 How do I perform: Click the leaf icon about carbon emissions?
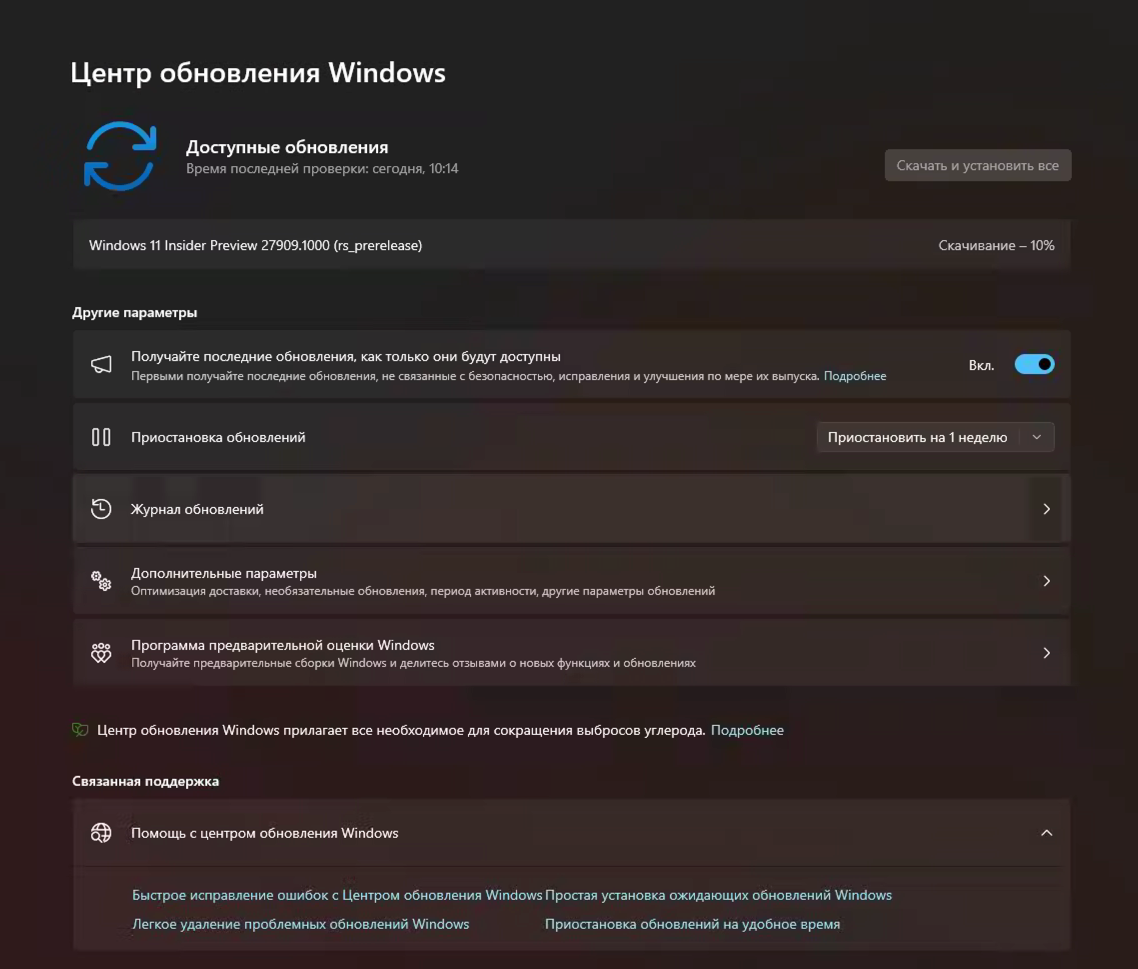(x=80, y=730)
